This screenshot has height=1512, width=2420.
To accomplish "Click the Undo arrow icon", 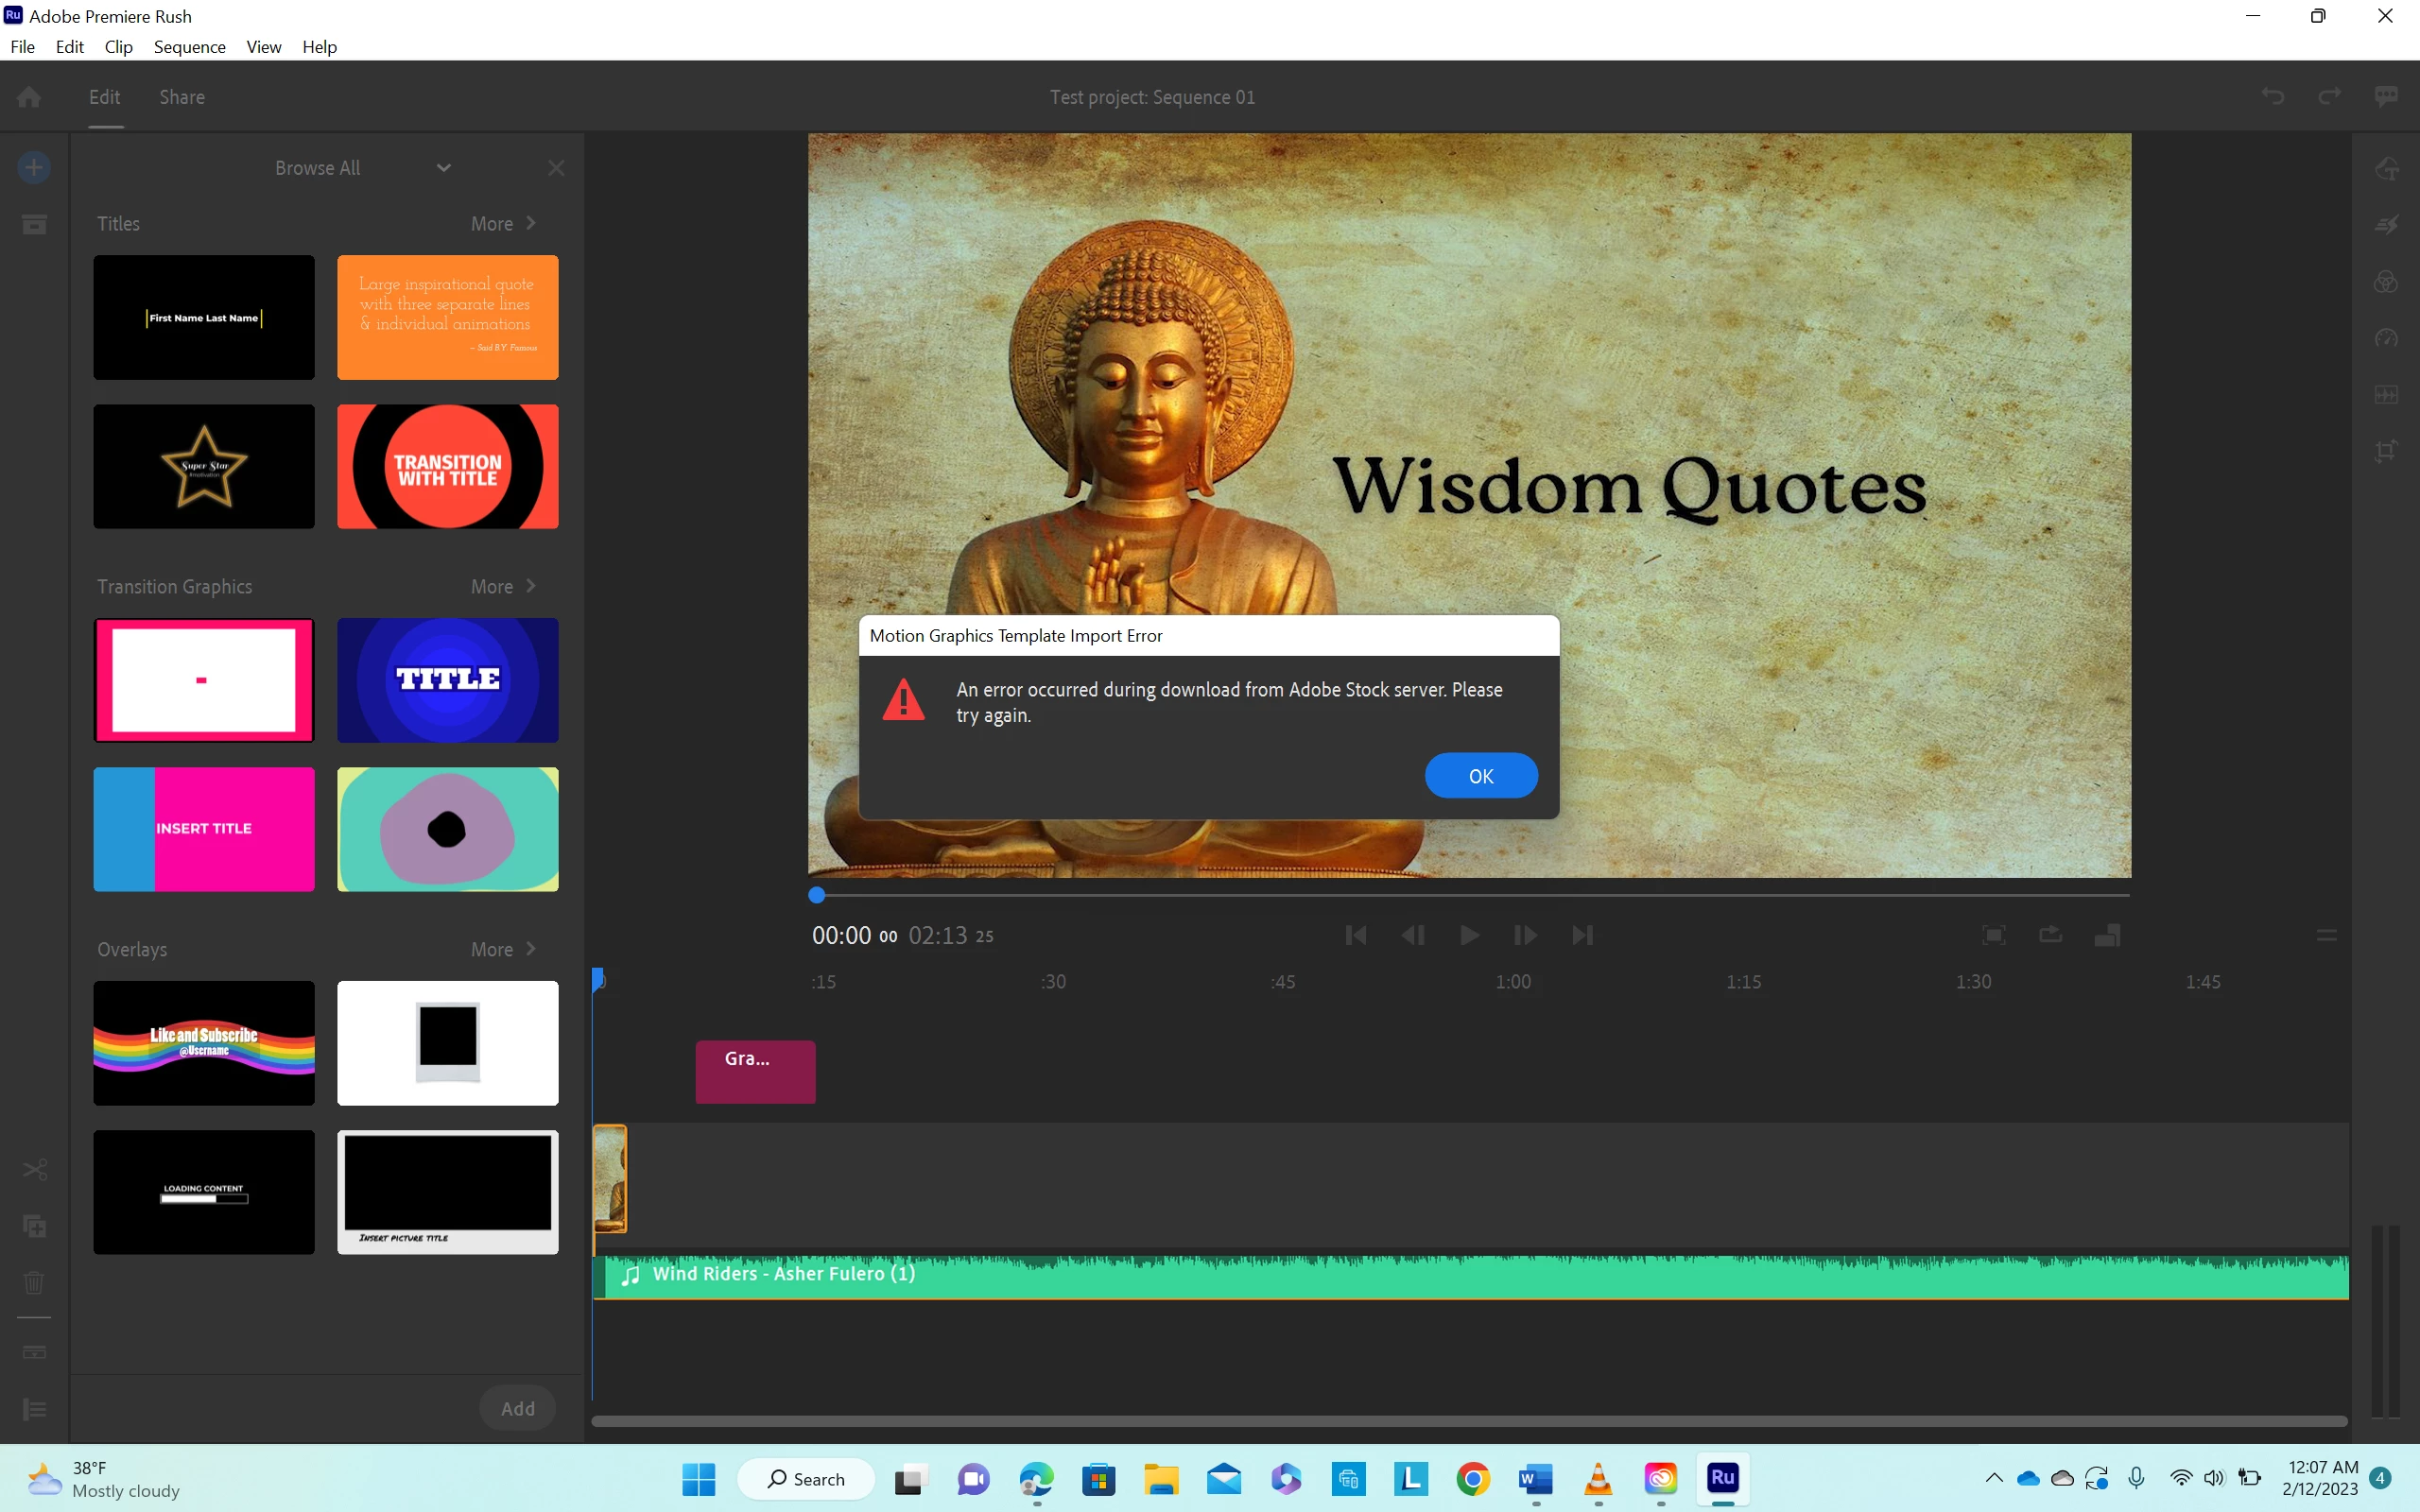I will [x=2273, y=97].
